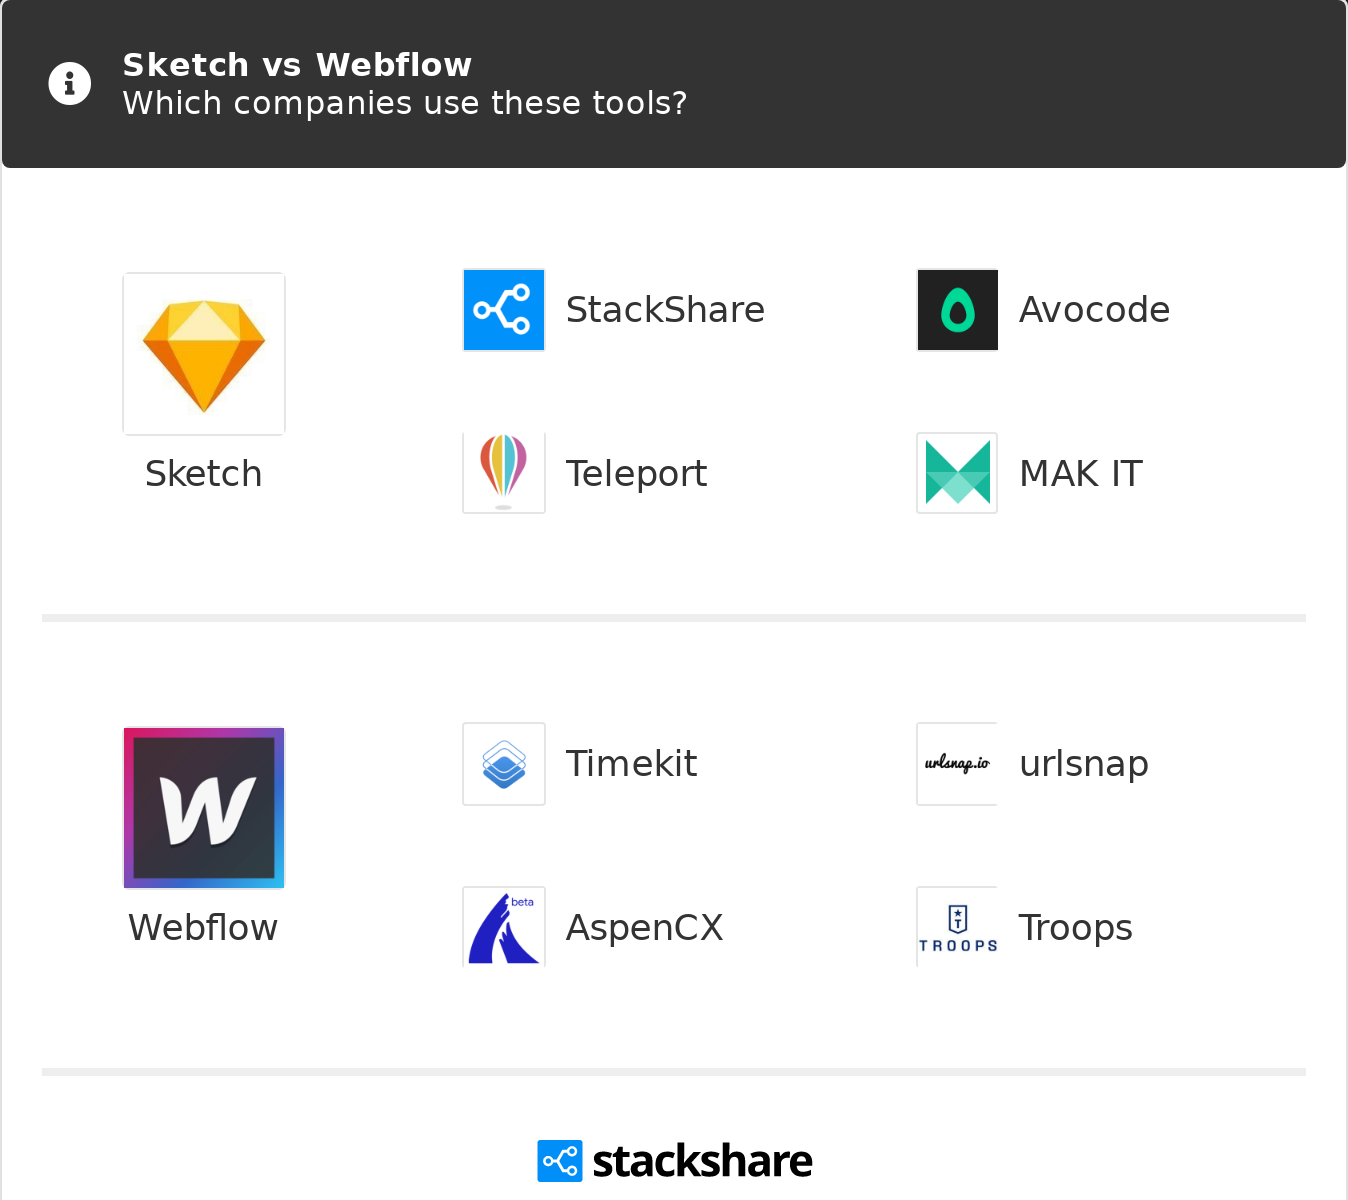Click the Troops shield logo
This screenshot has width=1348, height=1200.
point(958,927)
